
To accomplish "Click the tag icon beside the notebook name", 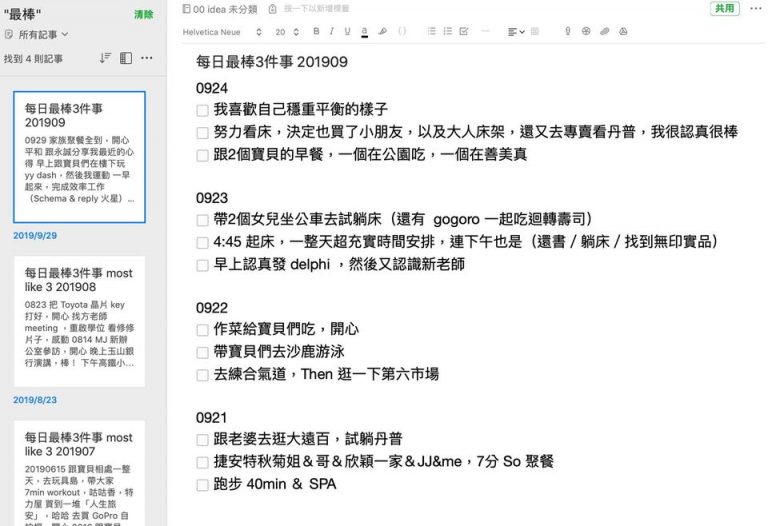I will pos(273,9).
